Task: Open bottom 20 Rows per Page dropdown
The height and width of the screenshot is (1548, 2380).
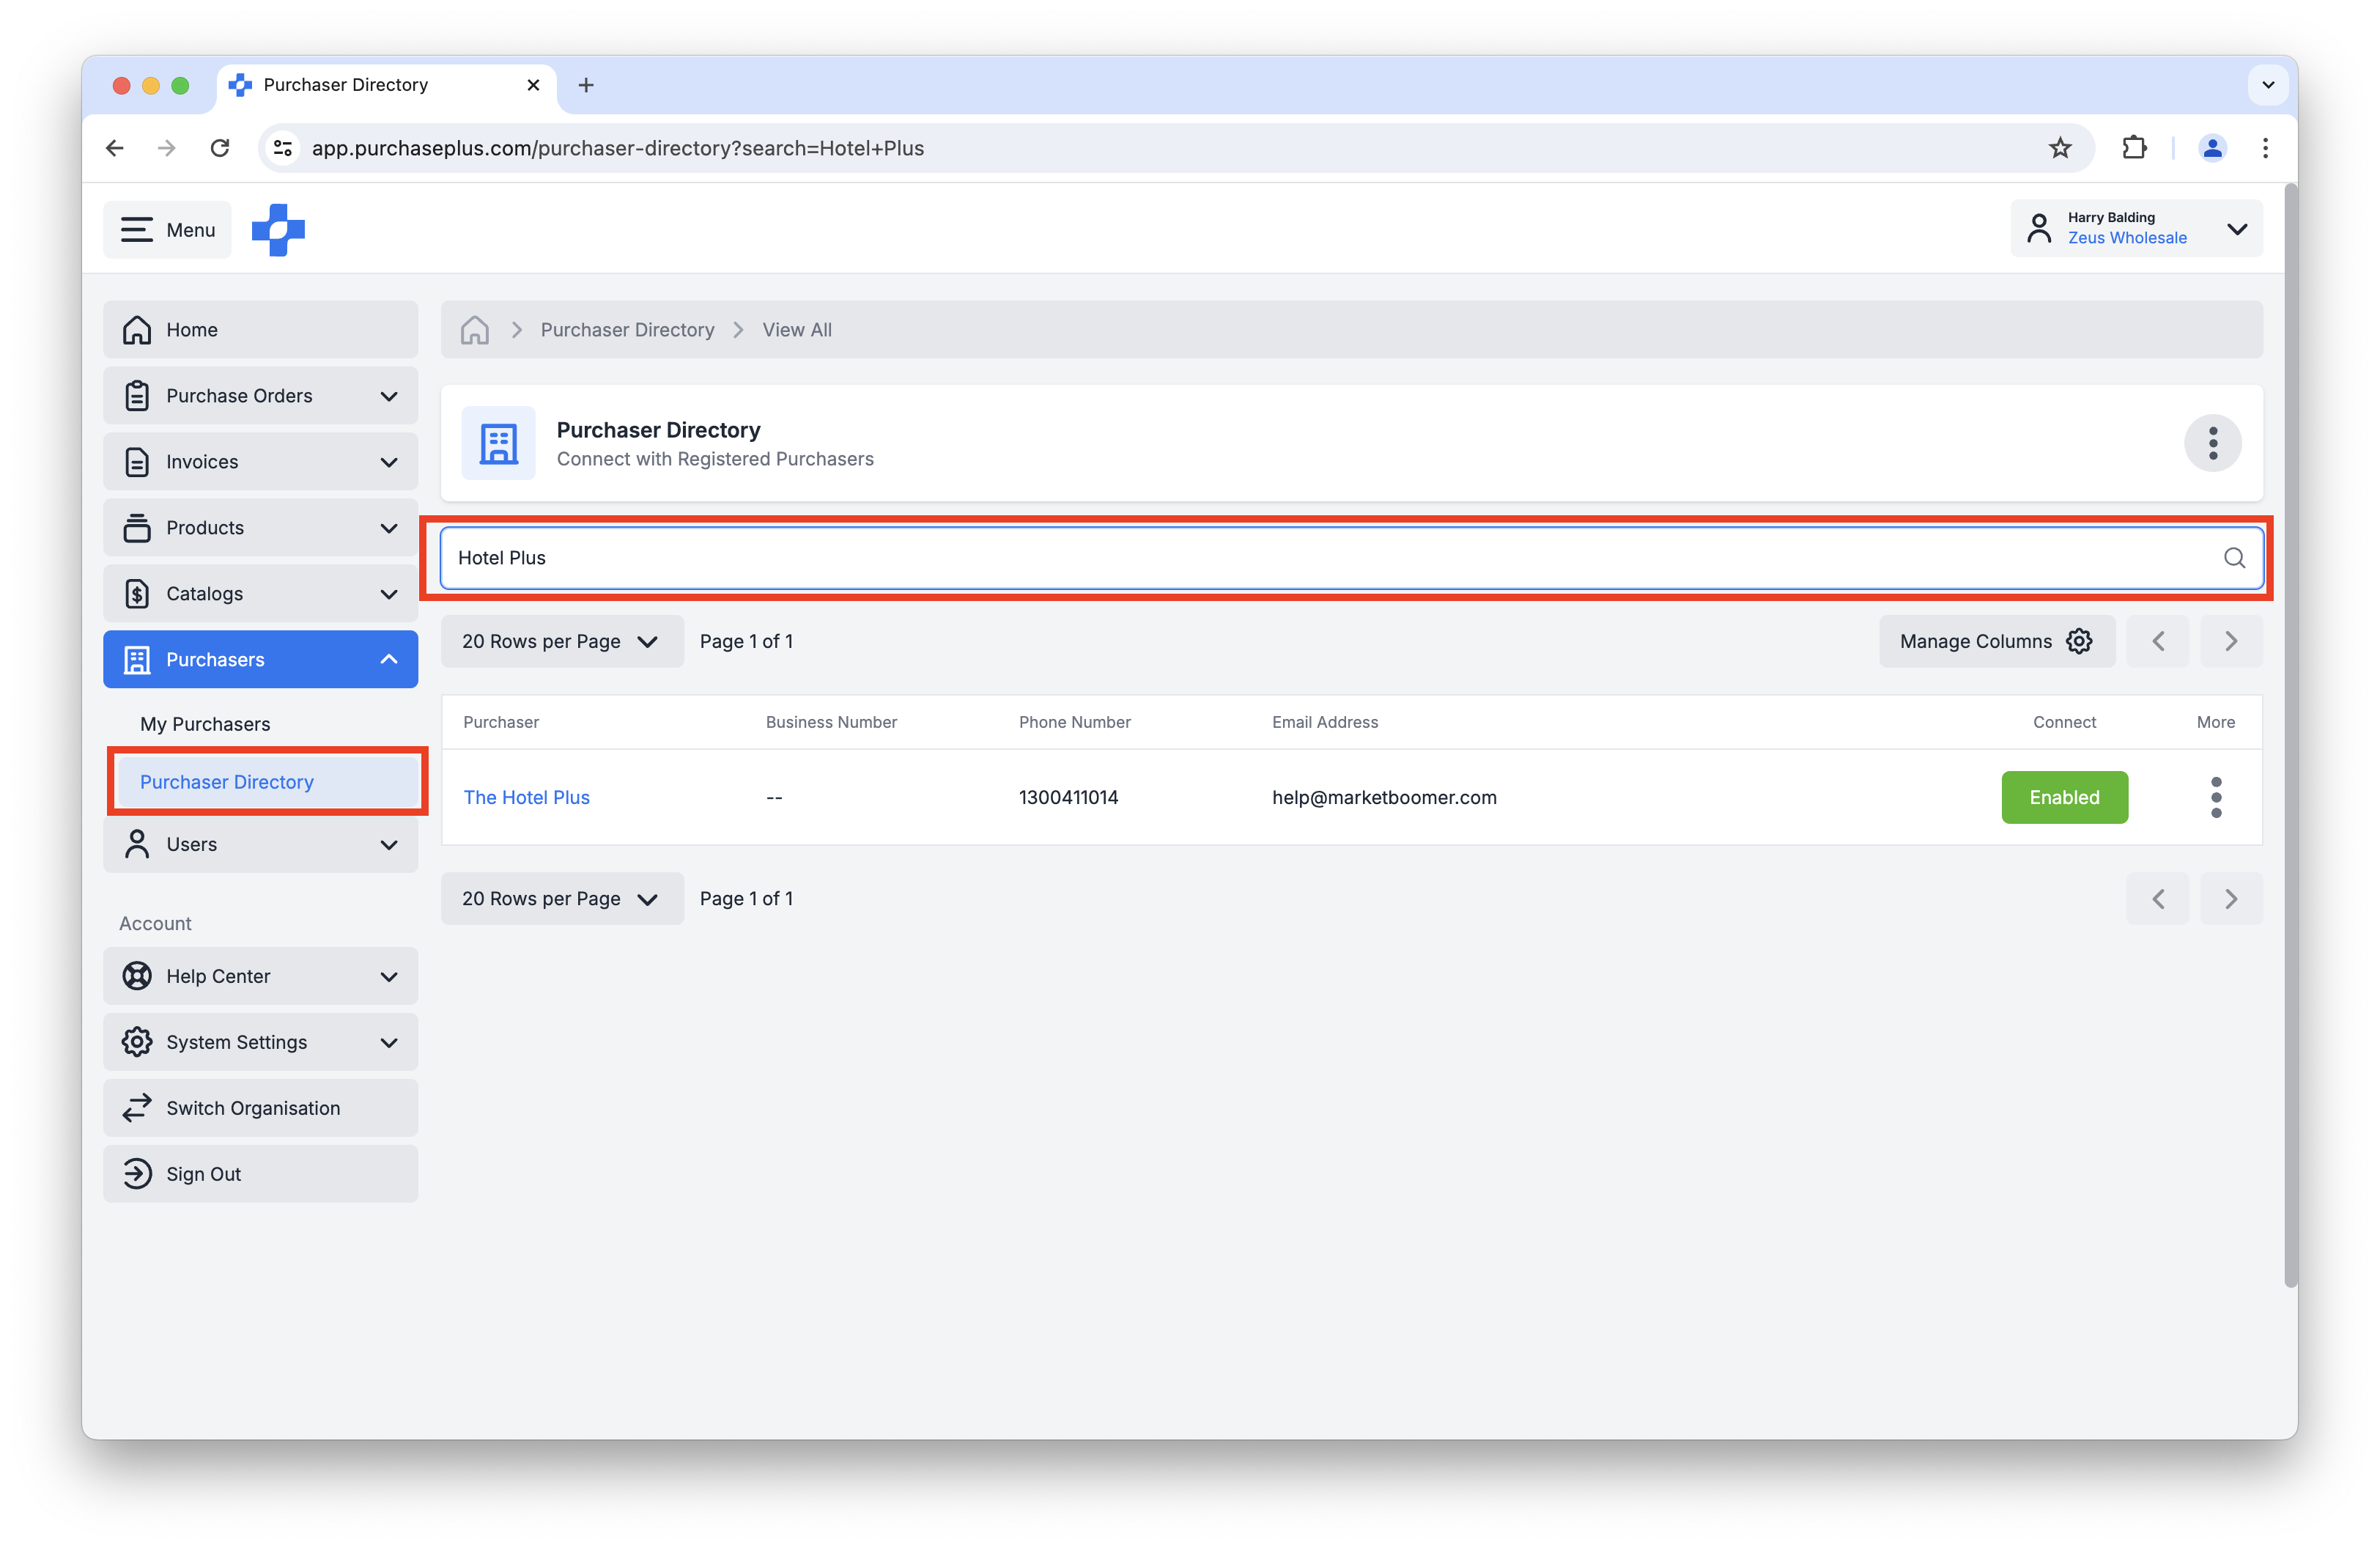Action: pos(562,899)
